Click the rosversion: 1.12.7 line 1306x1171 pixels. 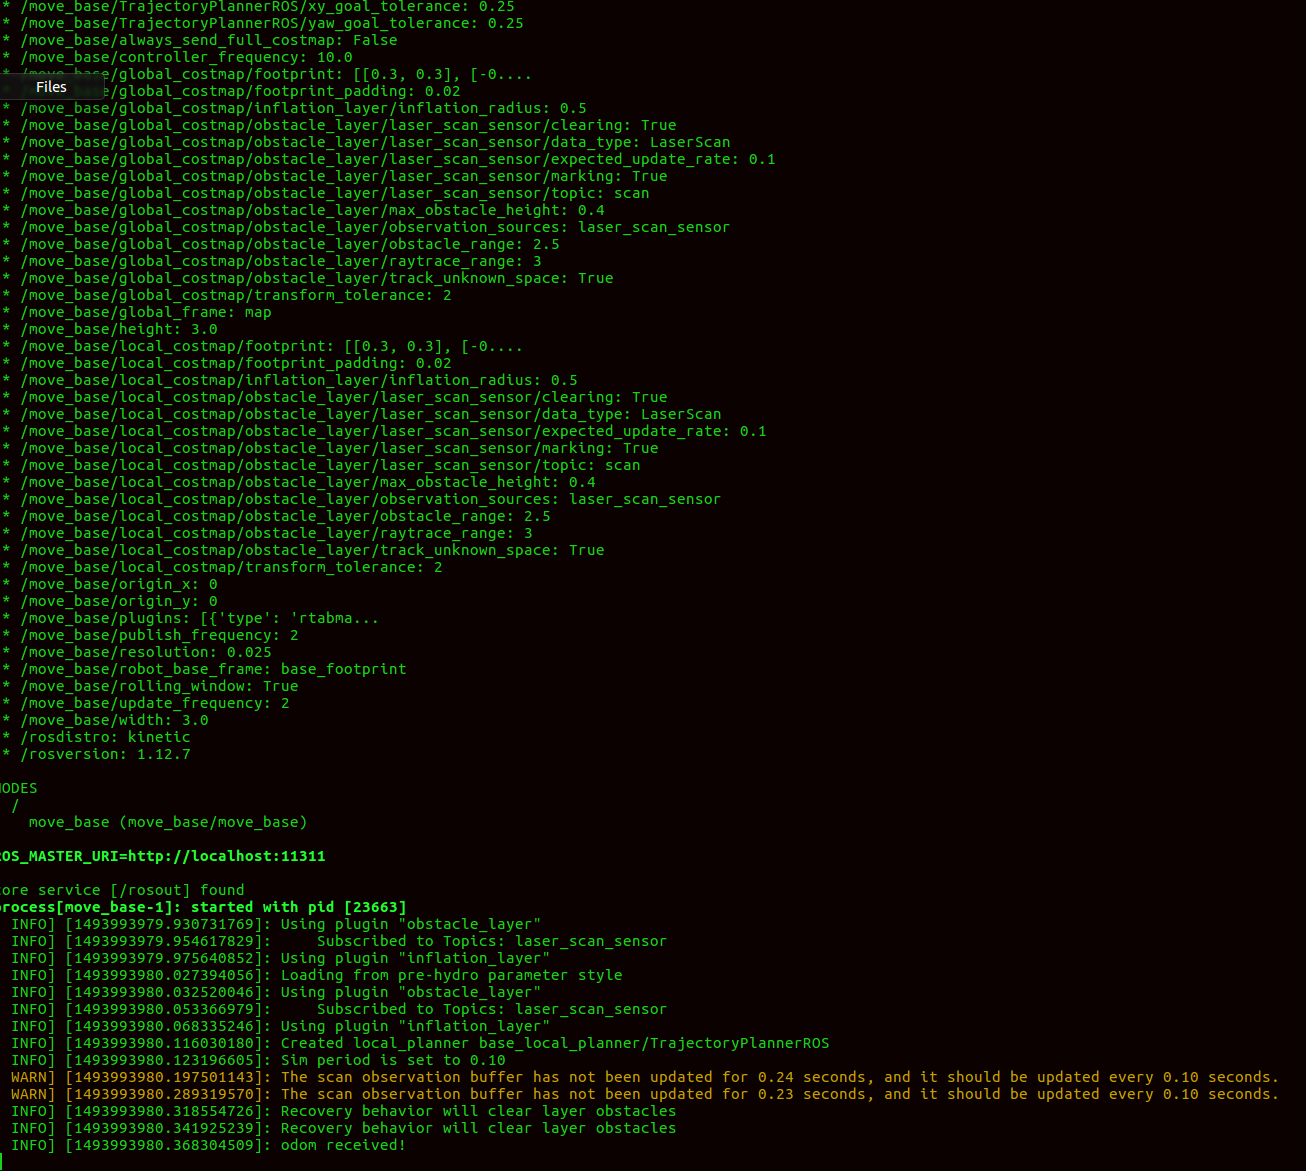[x=105, y=754]
